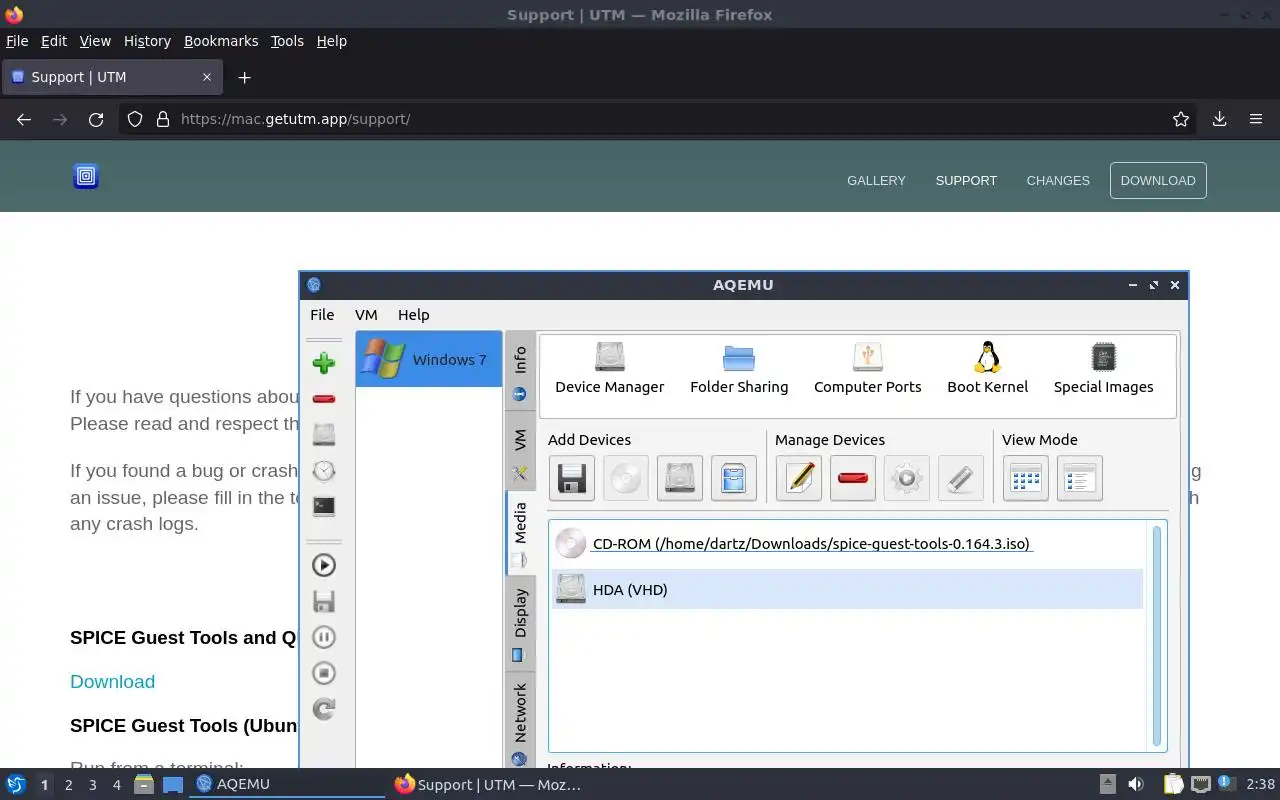The width and height of the screenshot is (1280, 800).
Task: Open Firefox File menu
Action: [x=17, y=41]
